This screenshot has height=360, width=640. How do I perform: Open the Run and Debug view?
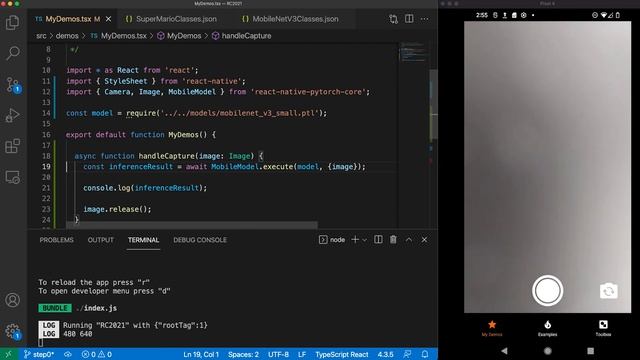coord(13,115)
